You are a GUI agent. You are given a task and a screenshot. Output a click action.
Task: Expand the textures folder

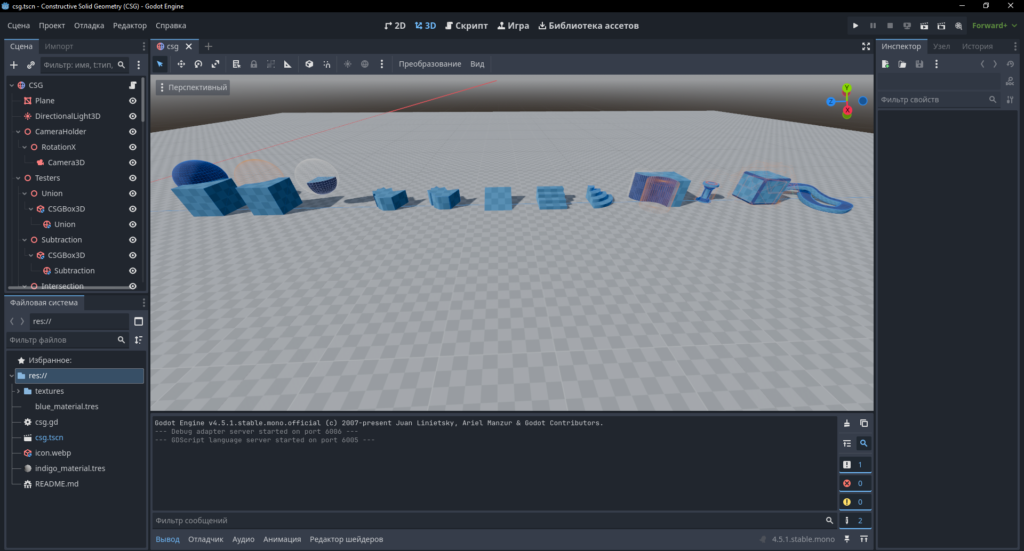click(18, 391)
